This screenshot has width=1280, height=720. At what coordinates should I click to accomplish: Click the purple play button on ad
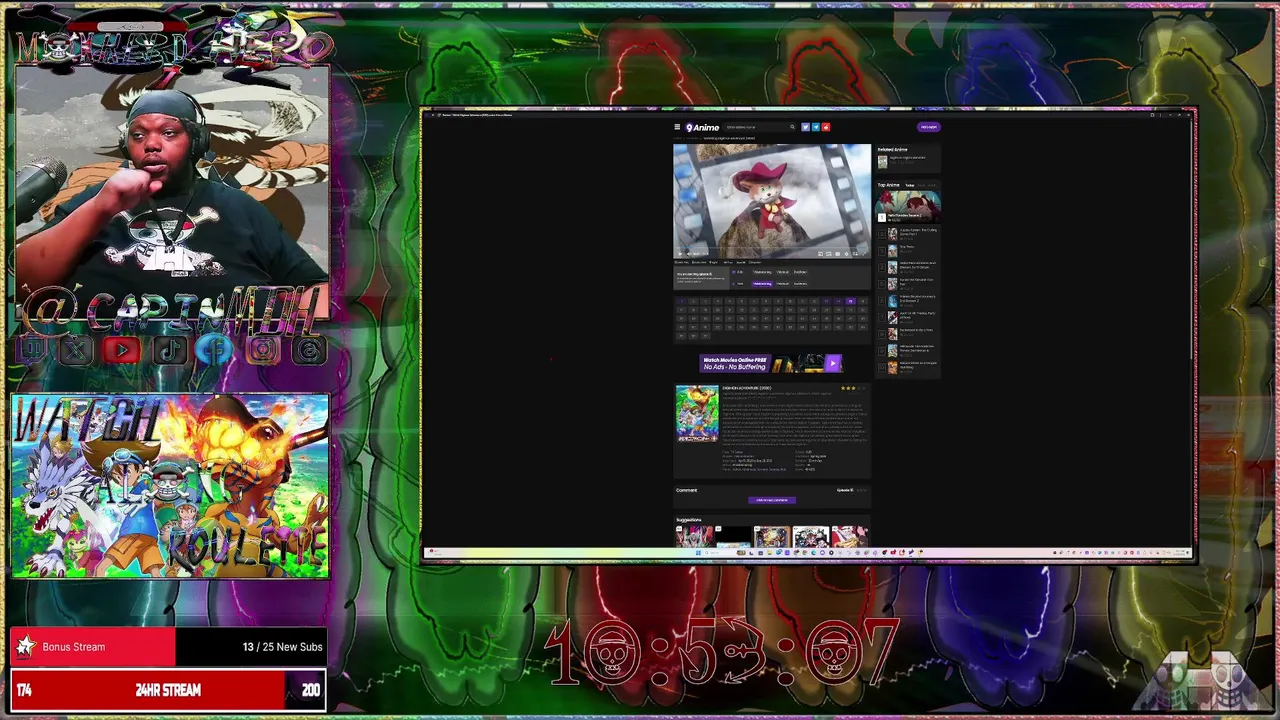pos(833,364)
